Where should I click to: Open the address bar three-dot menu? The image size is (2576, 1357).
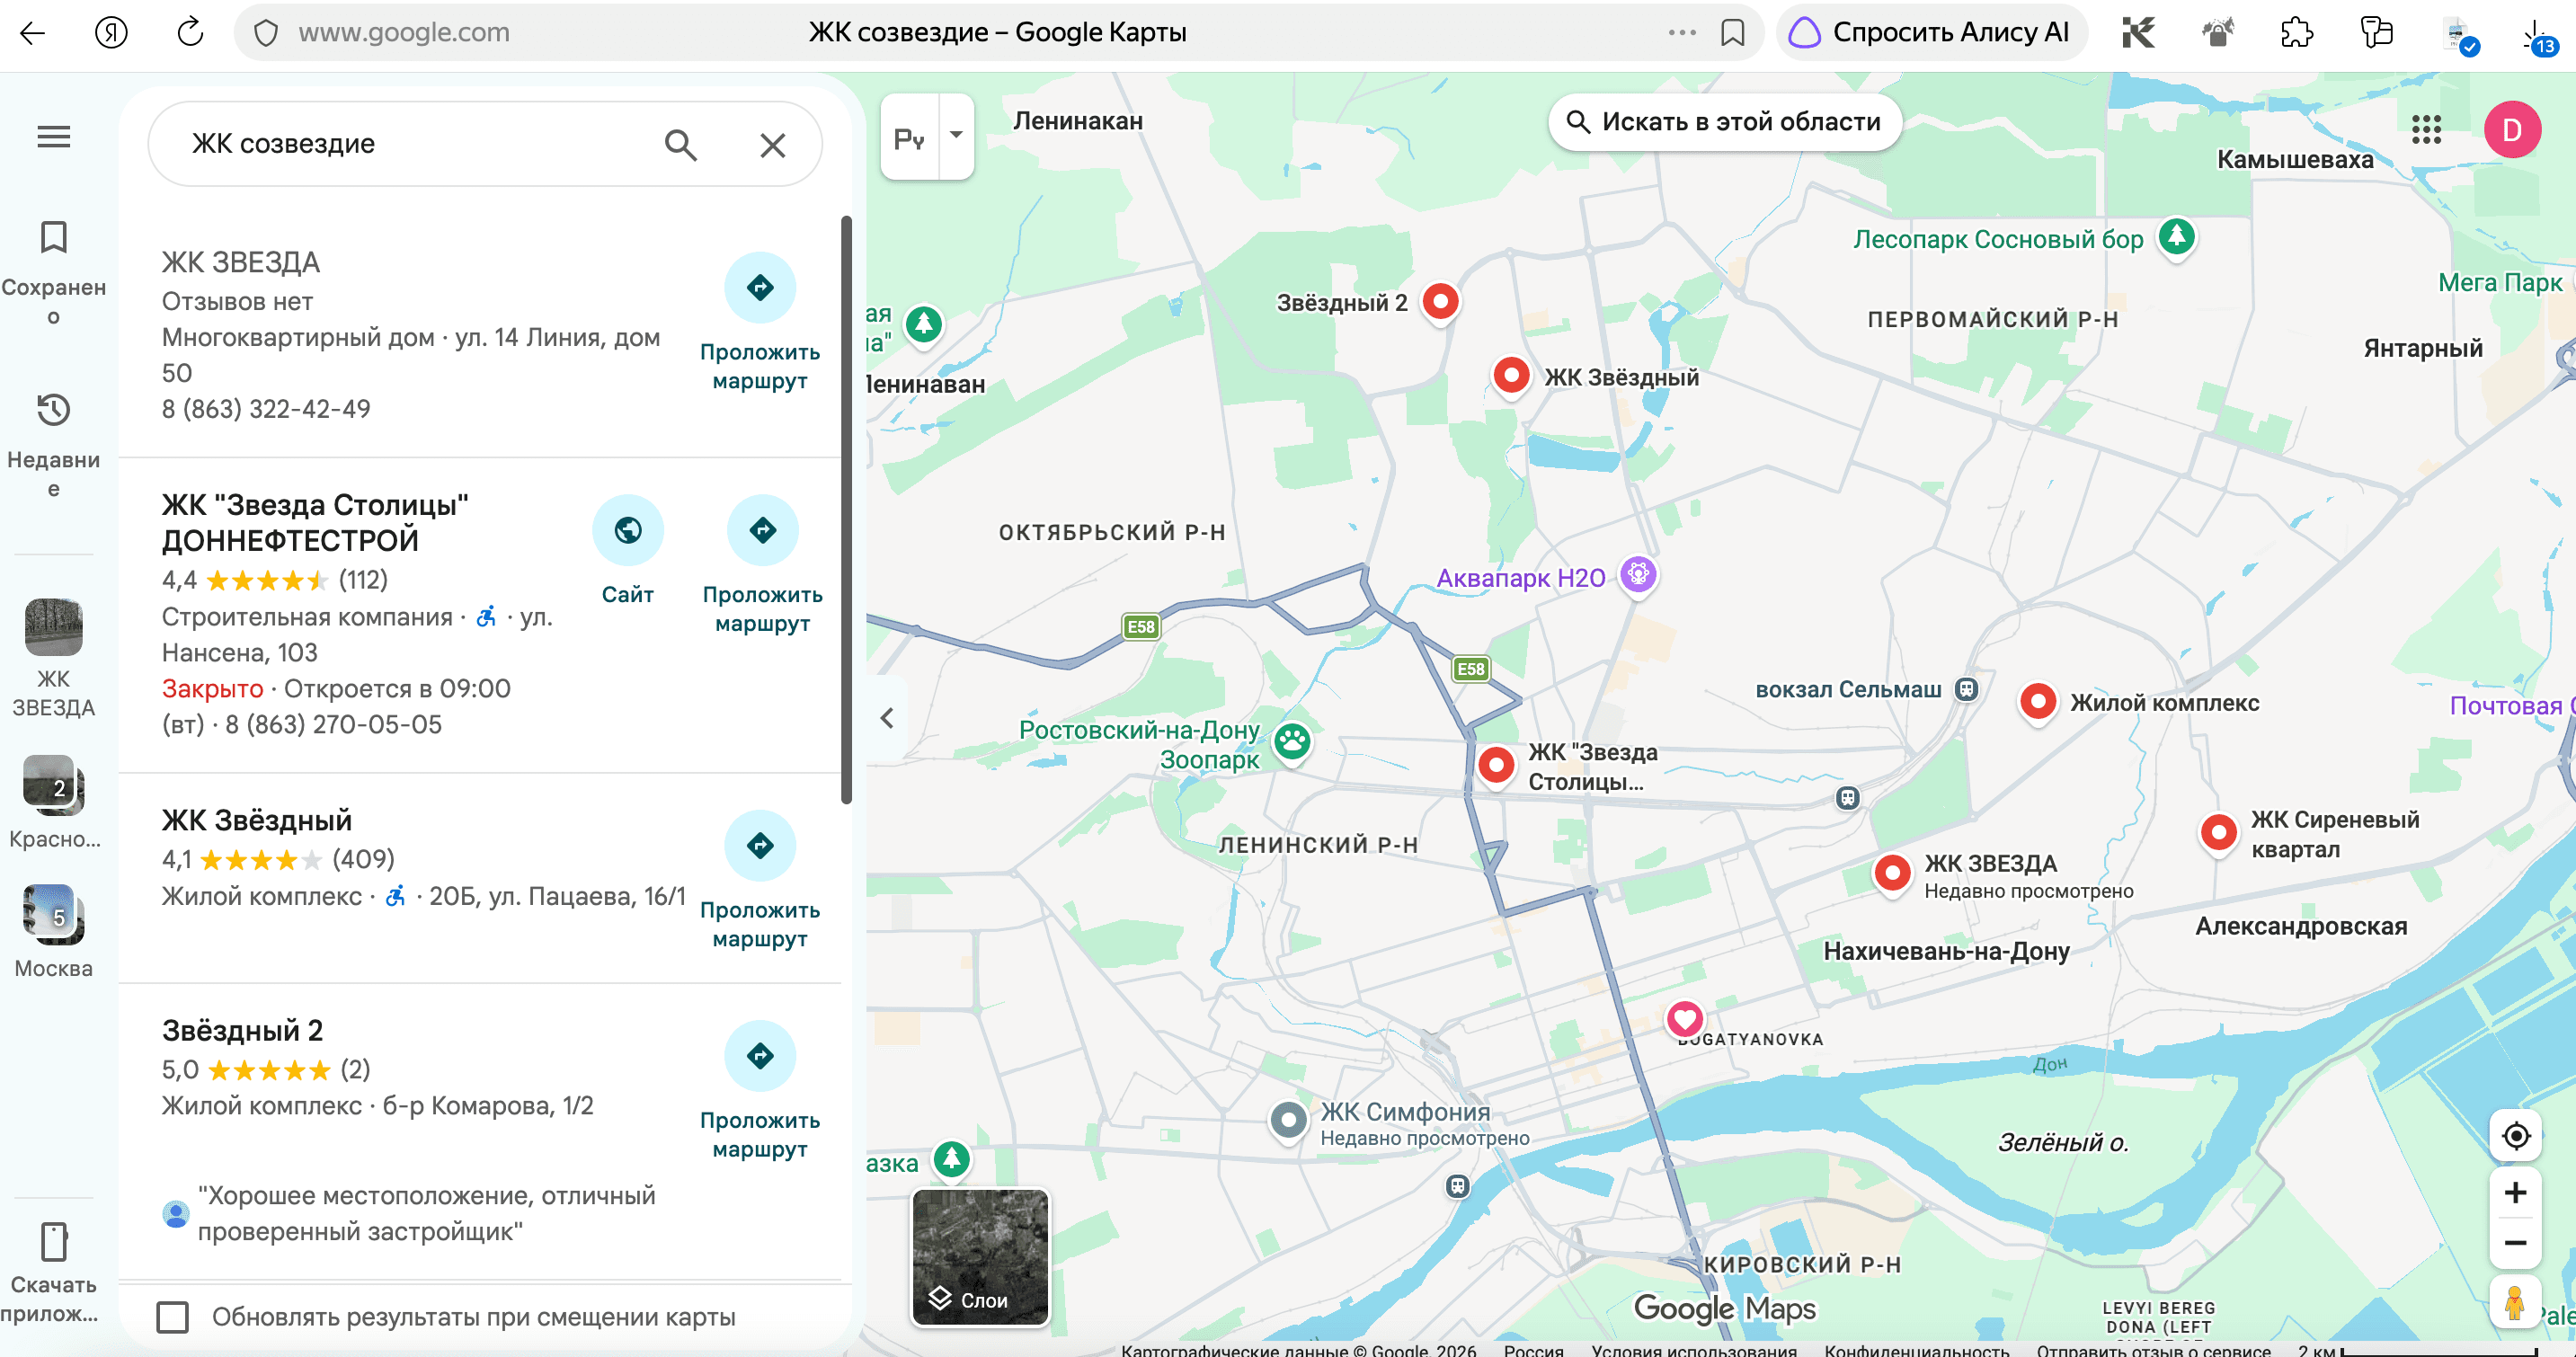click(x=1682, y=33)
